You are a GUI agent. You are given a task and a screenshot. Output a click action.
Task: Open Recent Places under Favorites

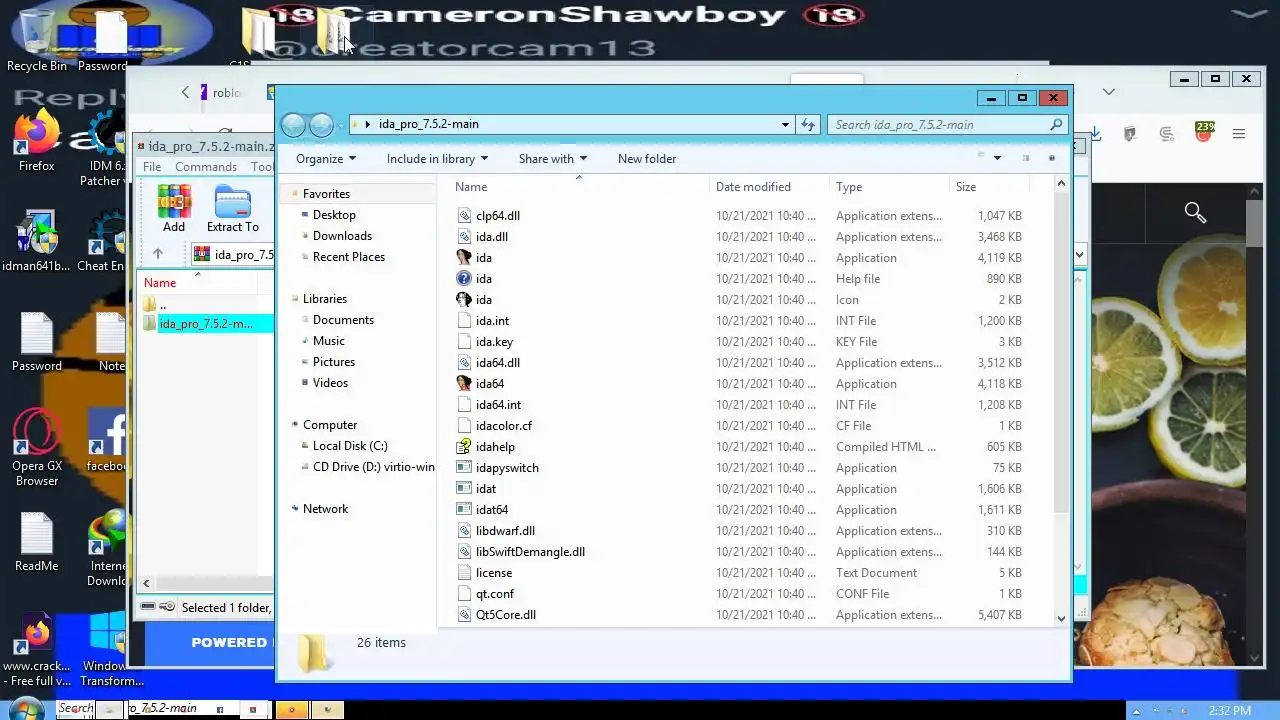click(x=349, y=257)
